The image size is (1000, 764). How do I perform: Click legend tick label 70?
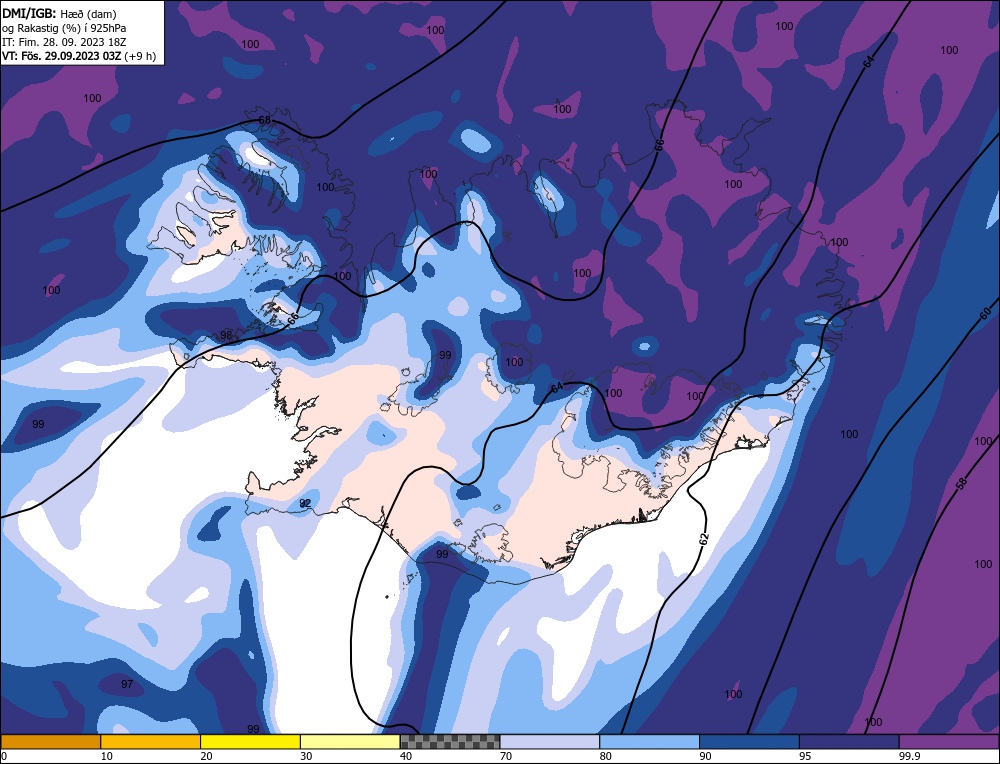pos(506,756)
